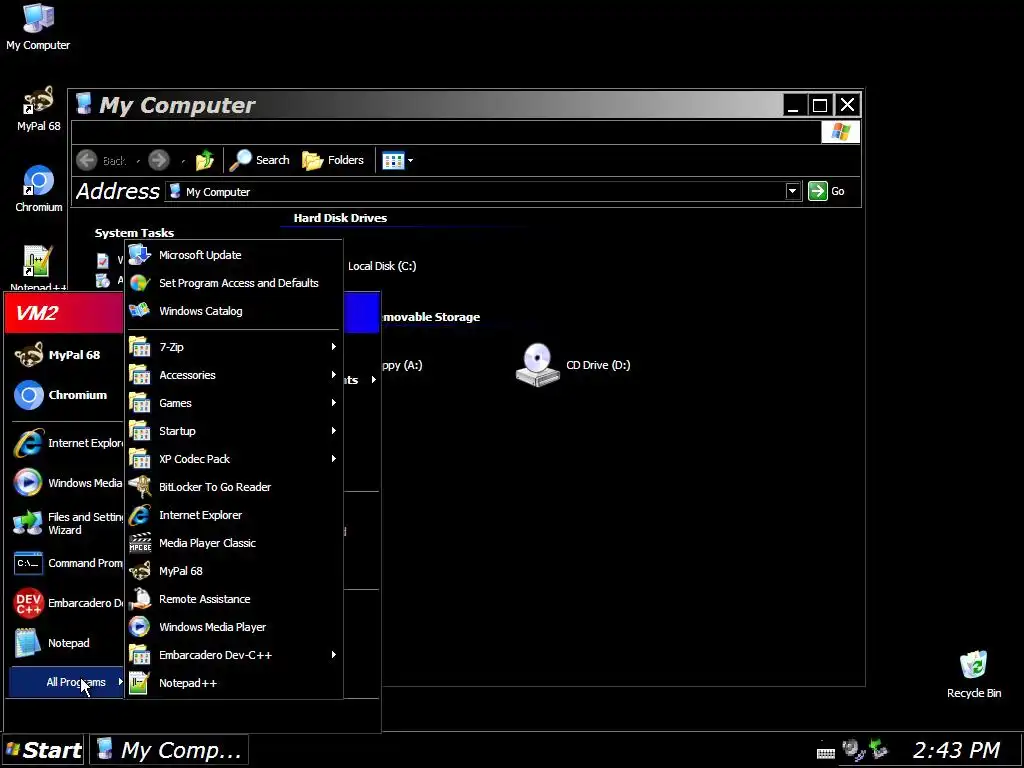Click the Forward arrow button in My Computer

coord(159,160)
